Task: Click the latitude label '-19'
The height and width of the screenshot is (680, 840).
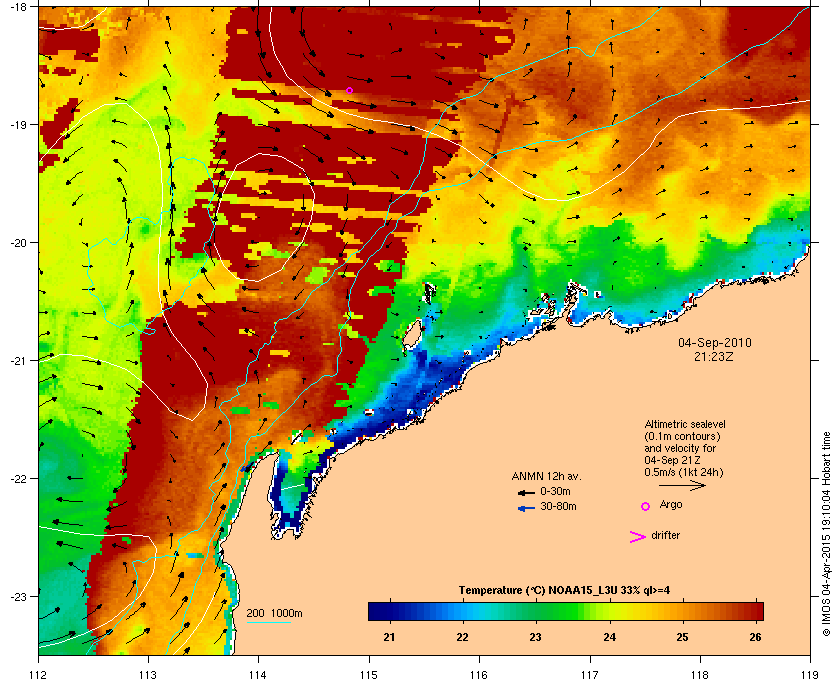Action: point(18,125)
